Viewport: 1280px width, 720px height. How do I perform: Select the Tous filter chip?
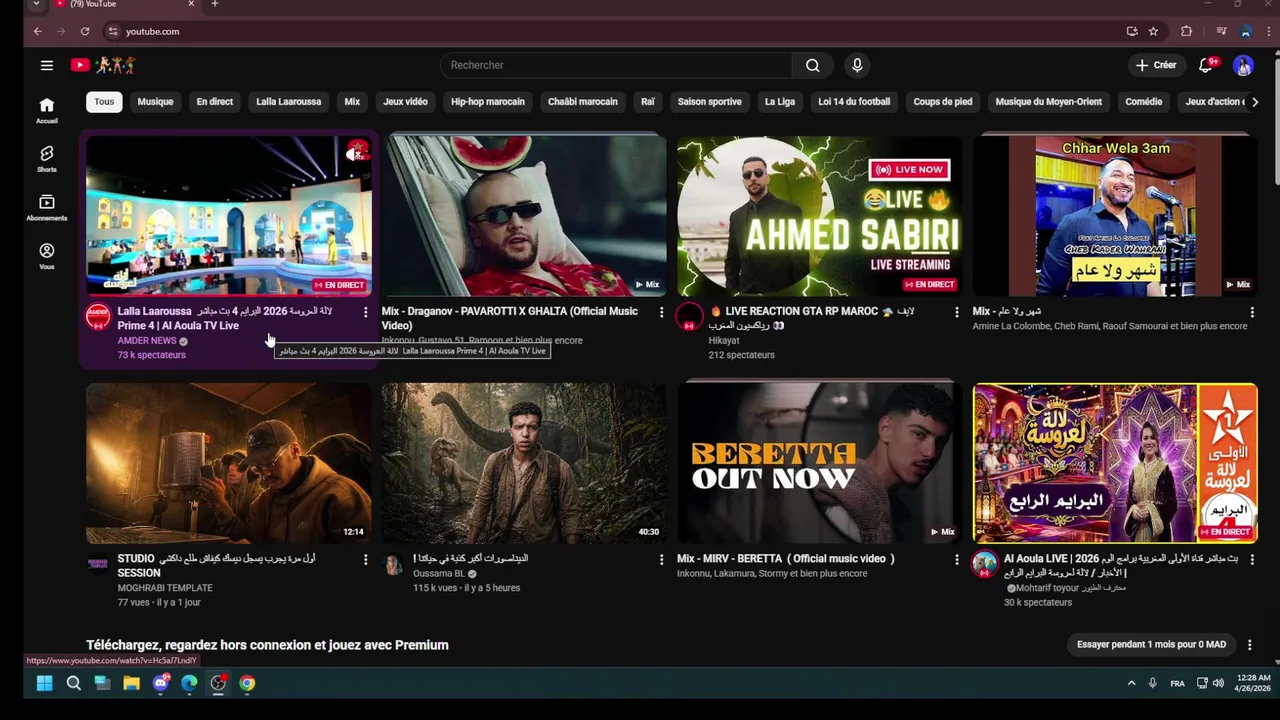pyautogui.click(x=104, y=102)
